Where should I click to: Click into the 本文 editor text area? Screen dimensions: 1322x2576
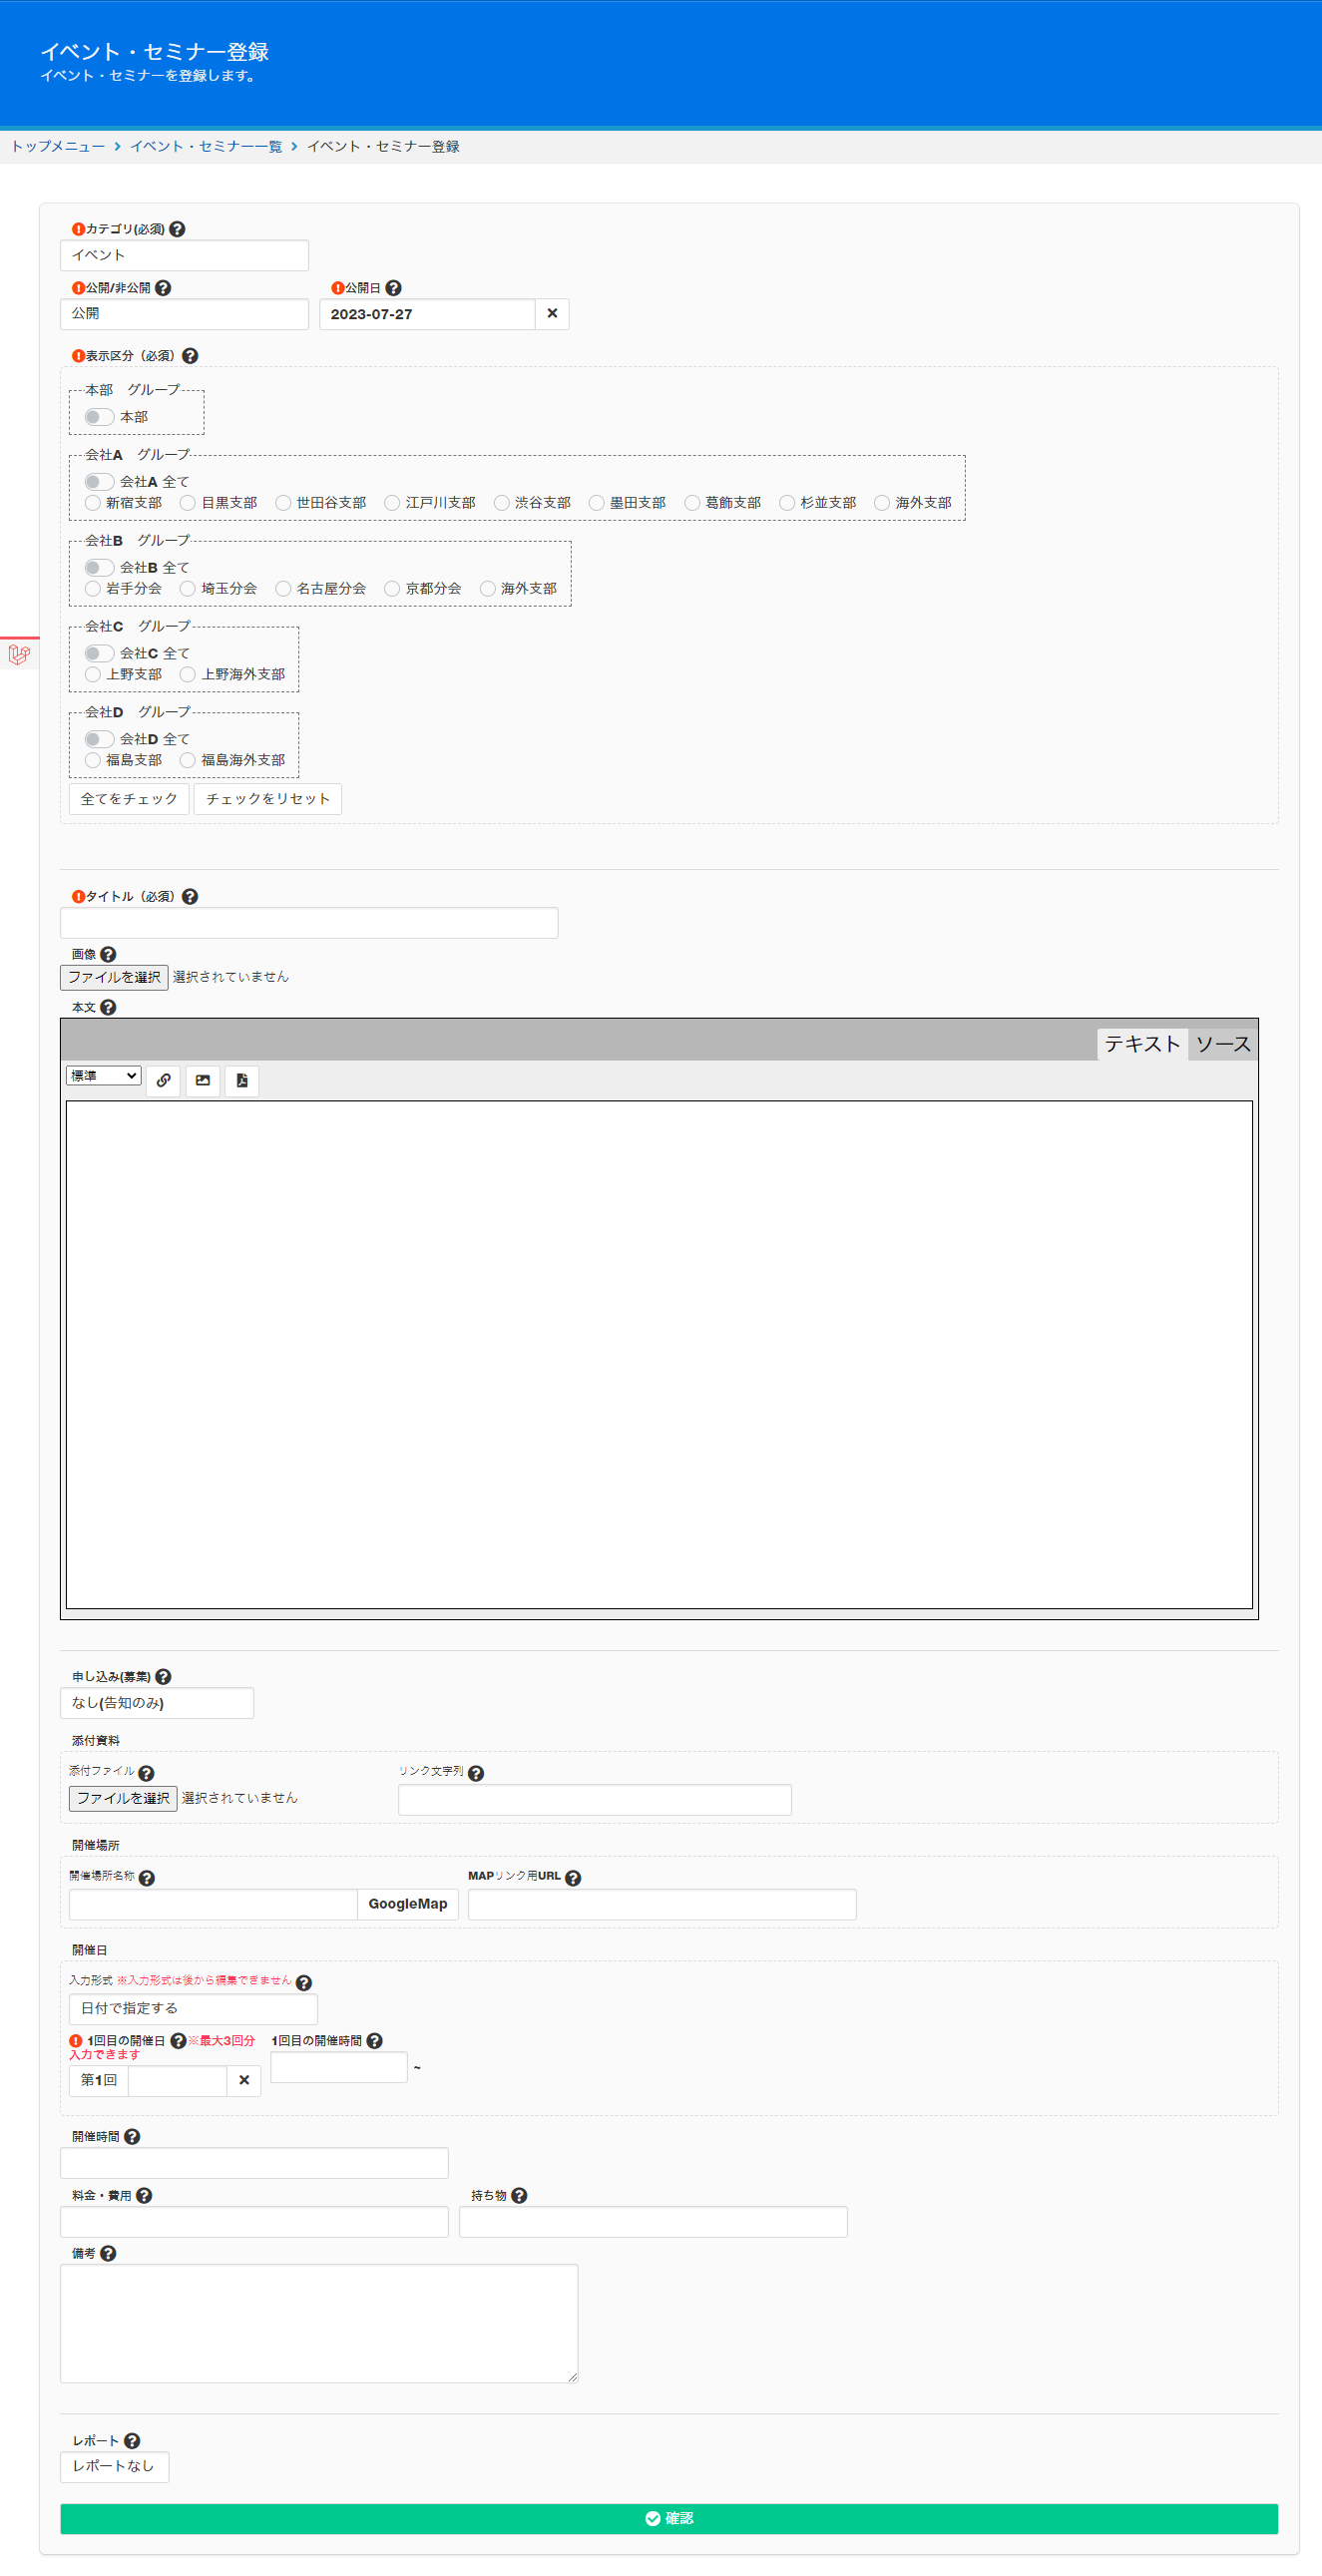[659, 1355]
